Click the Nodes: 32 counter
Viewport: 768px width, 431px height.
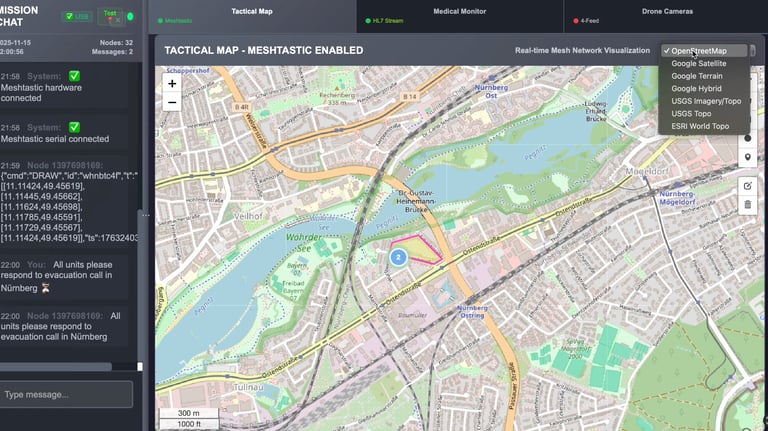click(x=116, y=43)
